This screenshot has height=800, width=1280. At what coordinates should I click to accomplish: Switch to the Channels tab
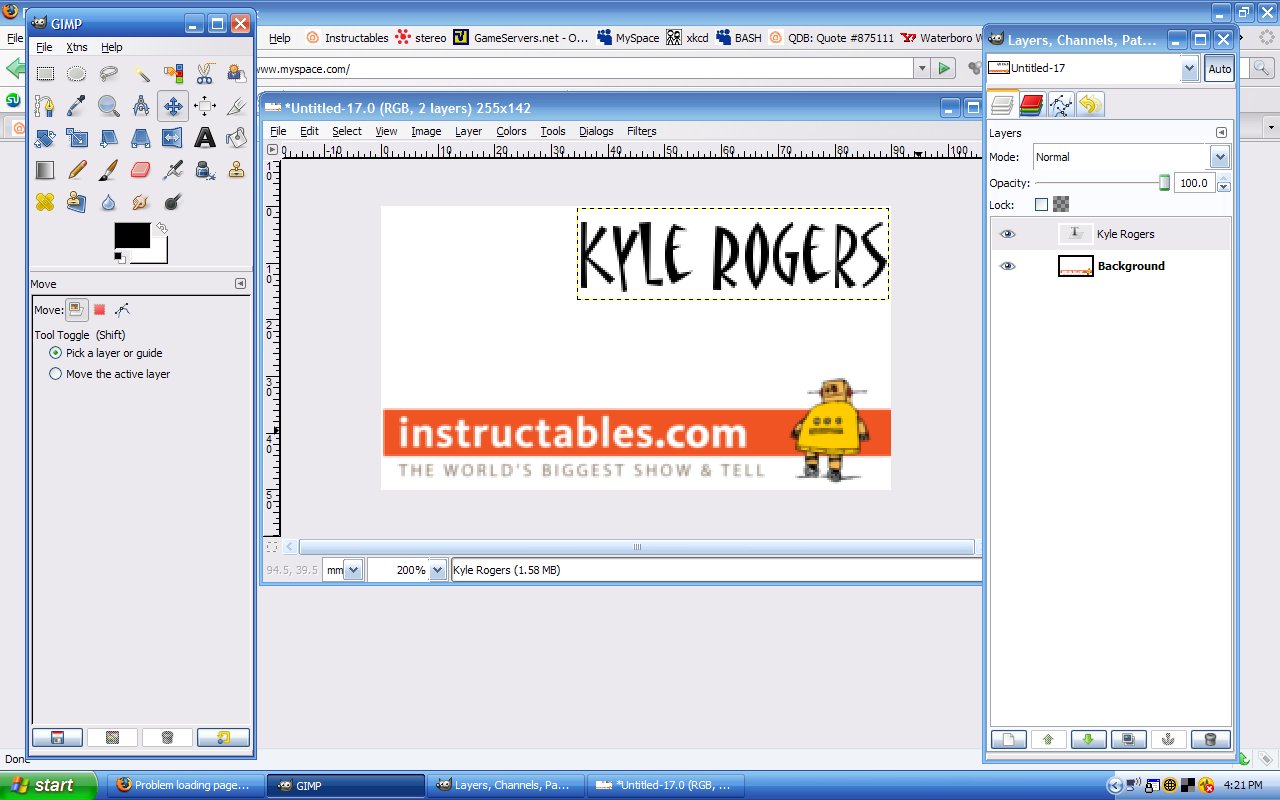pyautogui.click(x=1032, y=104)
